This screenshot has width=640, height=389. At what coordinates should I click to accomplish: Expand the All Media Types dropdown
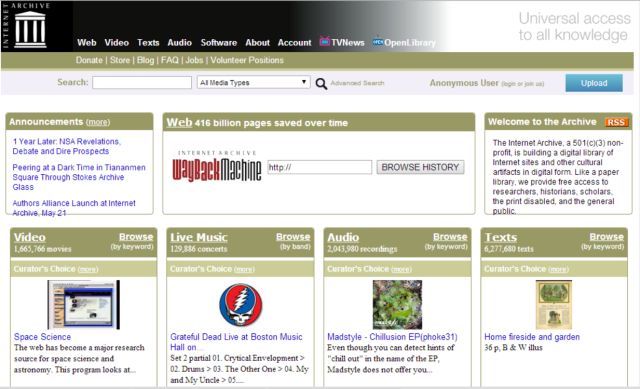(253, 82)
